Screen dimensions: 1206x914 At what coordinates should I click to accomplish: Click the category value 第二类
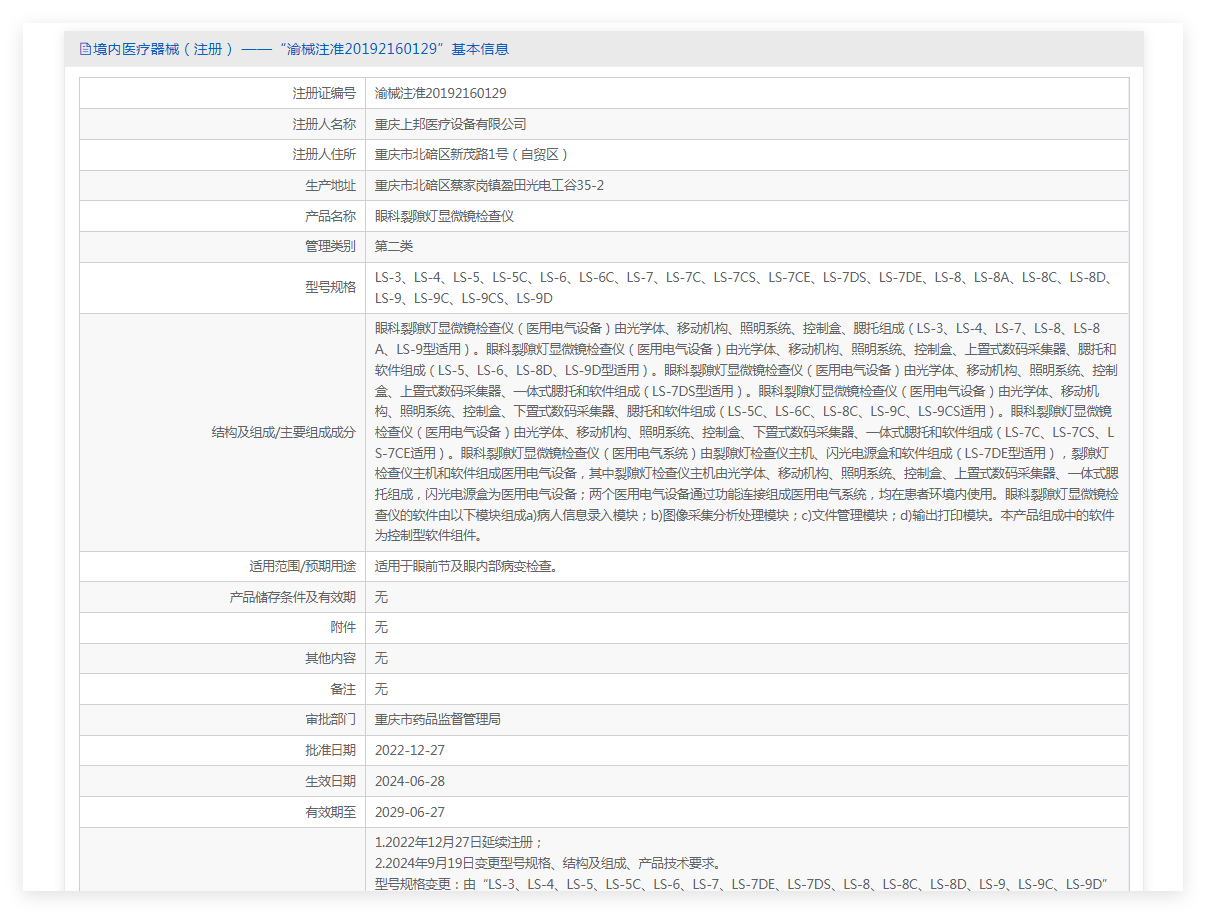tap(394, 247)
